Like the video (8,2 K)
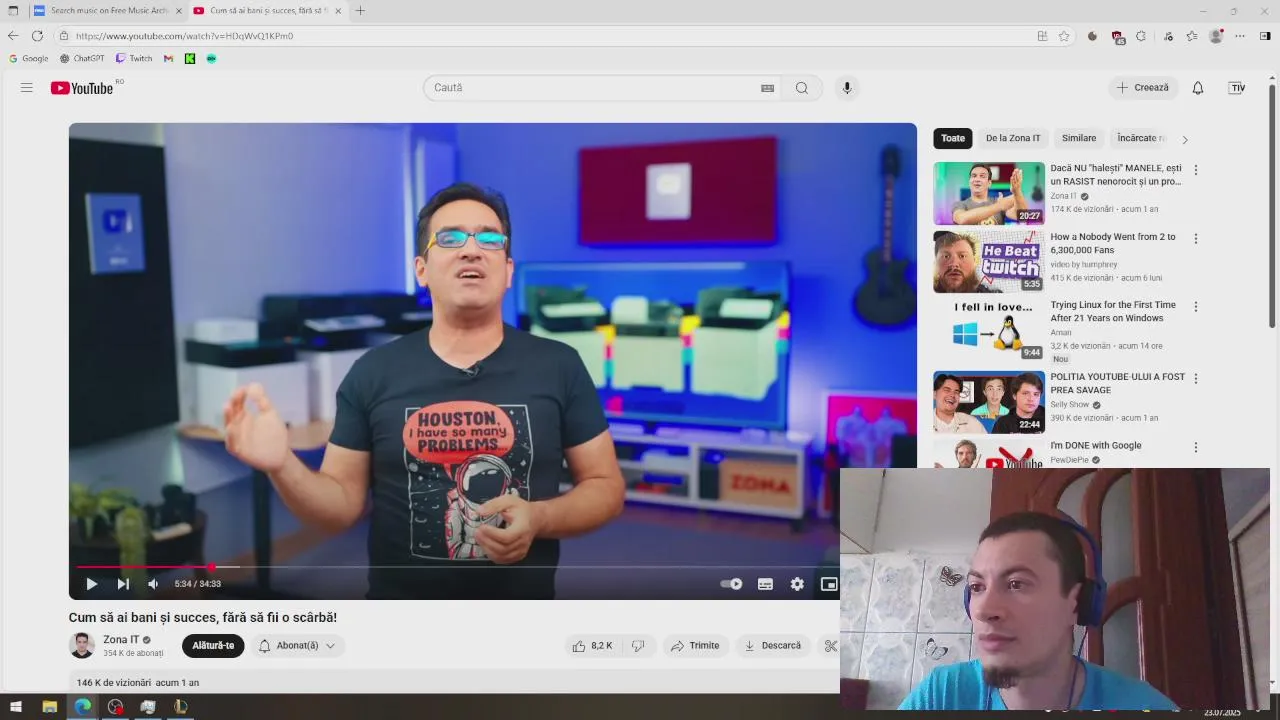1280x720 pixels. pyautogui.click(x=592, y=646)
